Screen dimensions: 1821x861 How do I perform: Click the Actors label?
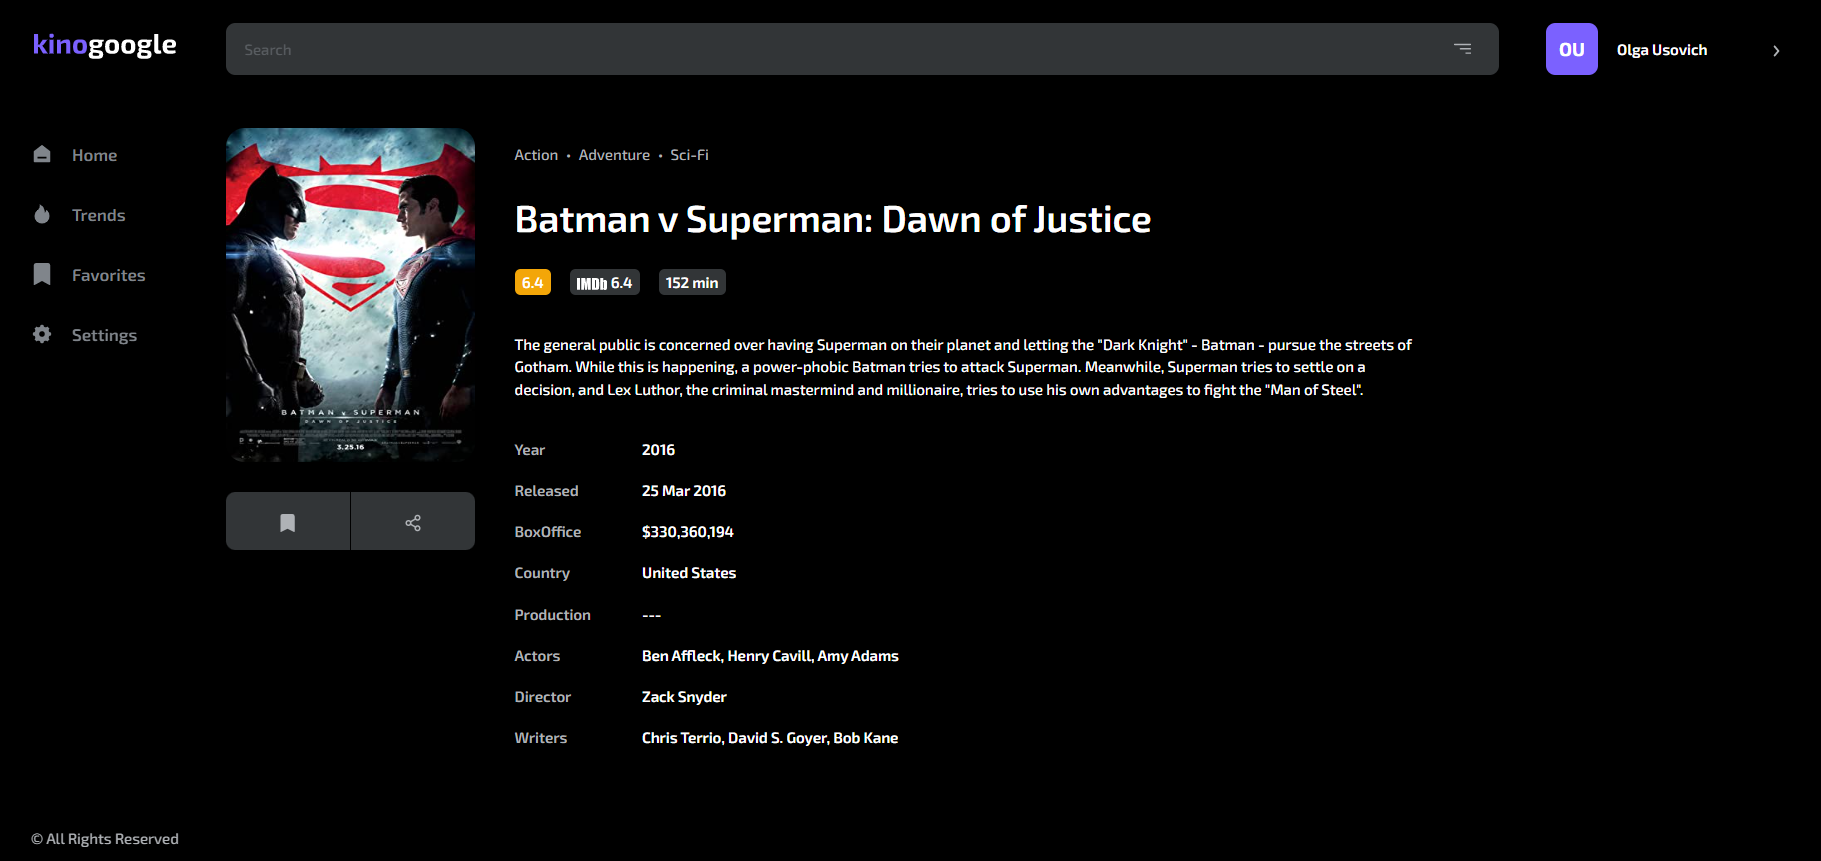coord(537,656)
